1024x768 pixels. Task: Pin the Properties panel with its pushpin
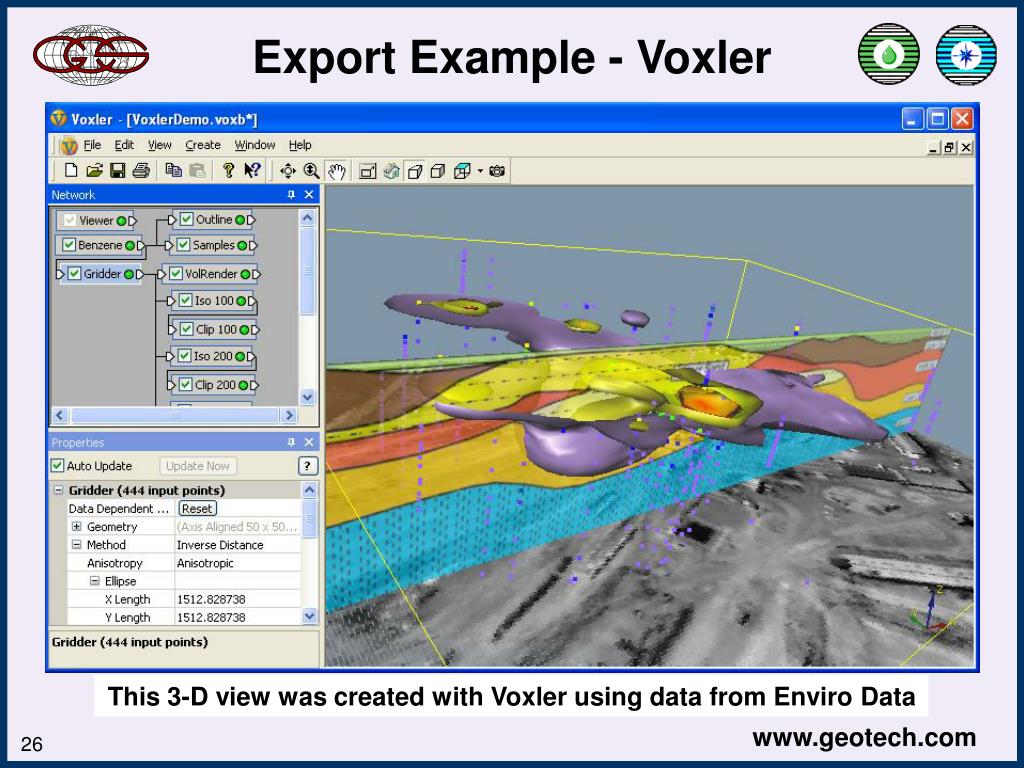click(291, 442)
